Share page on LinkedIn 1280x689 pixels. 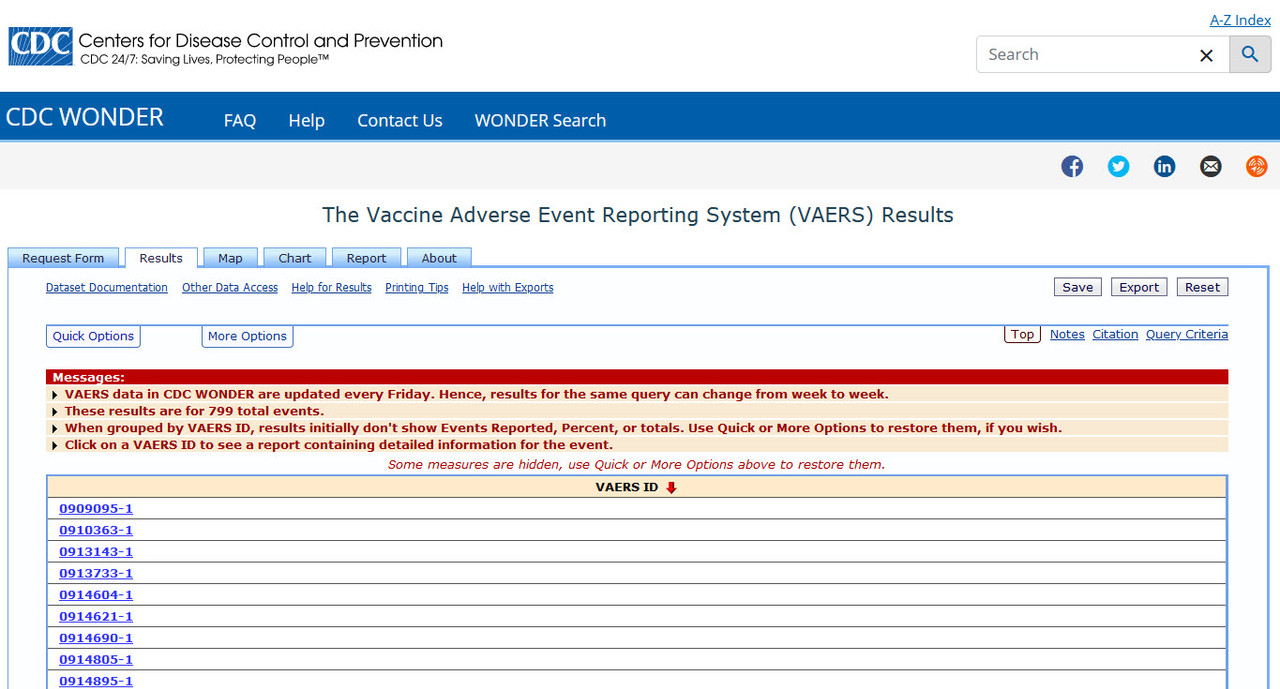pos(1164,167)
